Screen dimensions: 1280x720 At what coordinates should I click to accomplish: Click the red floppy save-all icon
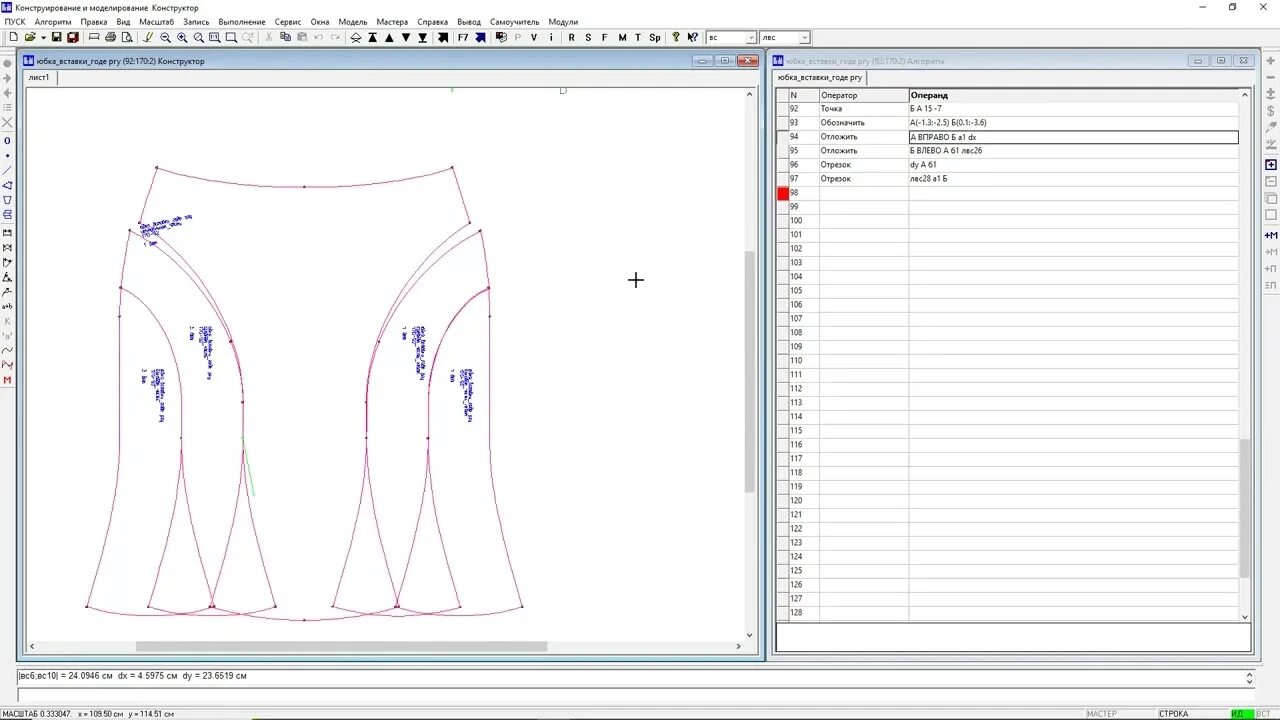point(72,37)
